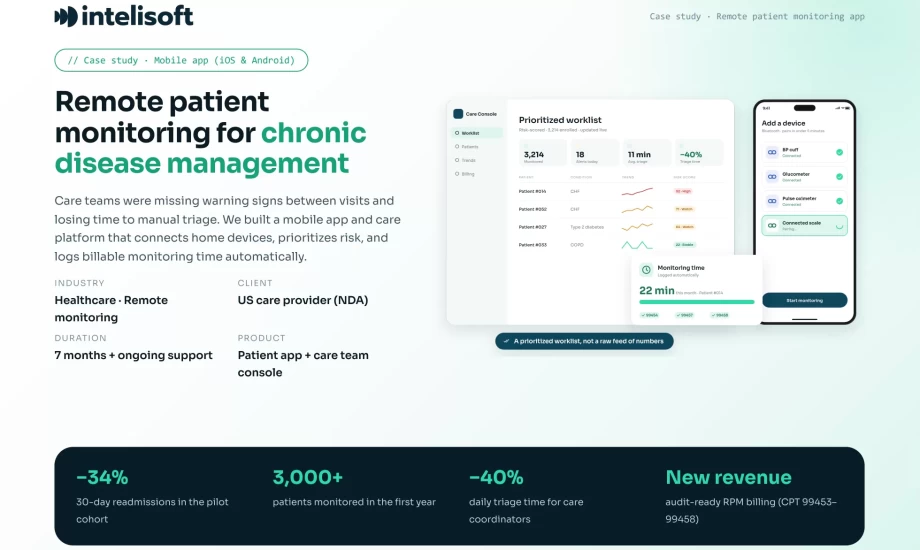Click the 99454 billing code chip
920x550 pixels.
coord(650,315)
